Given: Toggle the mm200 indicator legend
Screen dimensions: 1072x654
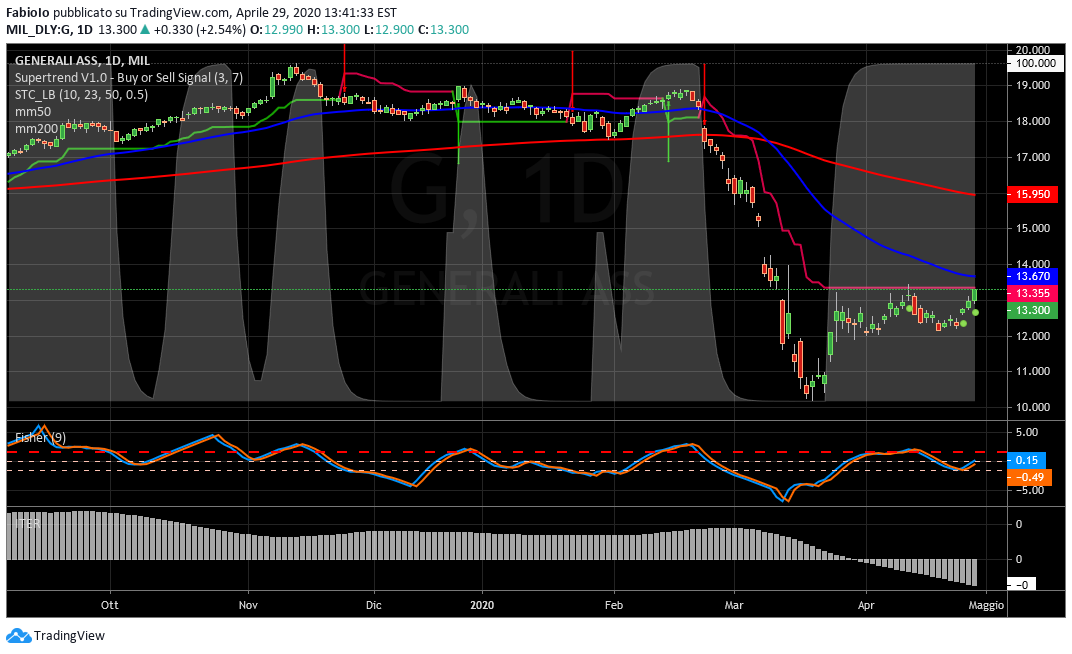Looking at the screenshot, I should [35, 129].
